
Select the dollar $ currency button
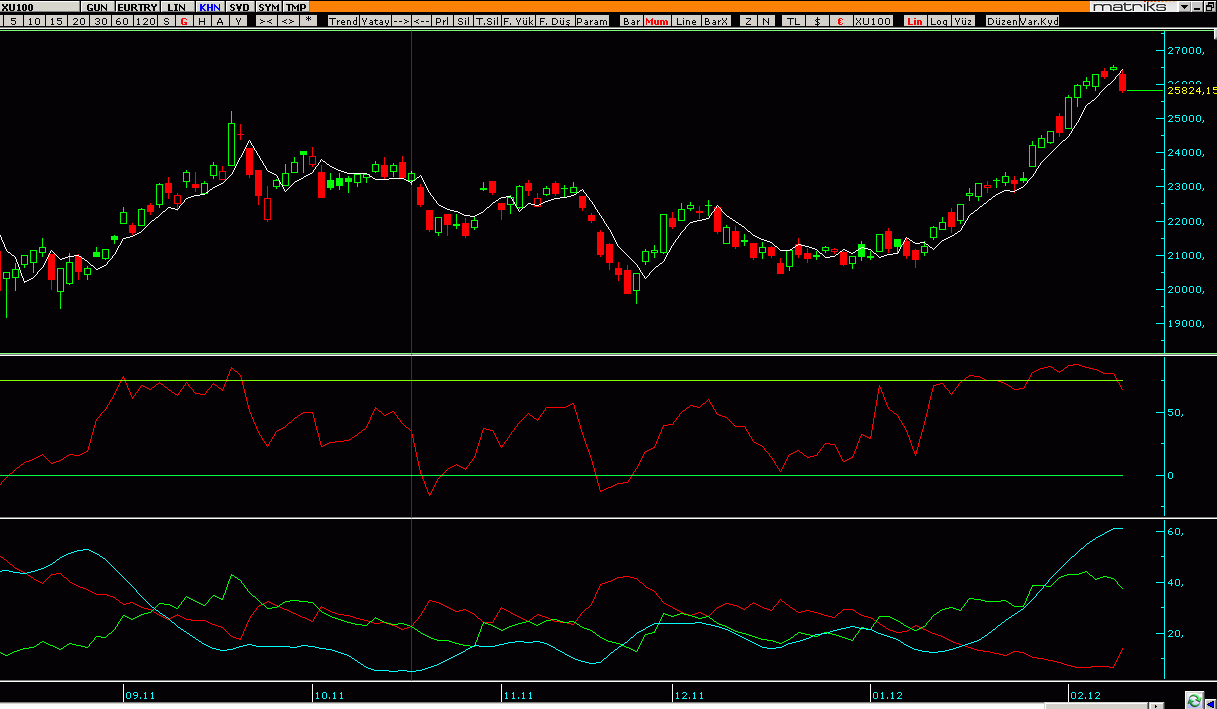coord(818,21)
